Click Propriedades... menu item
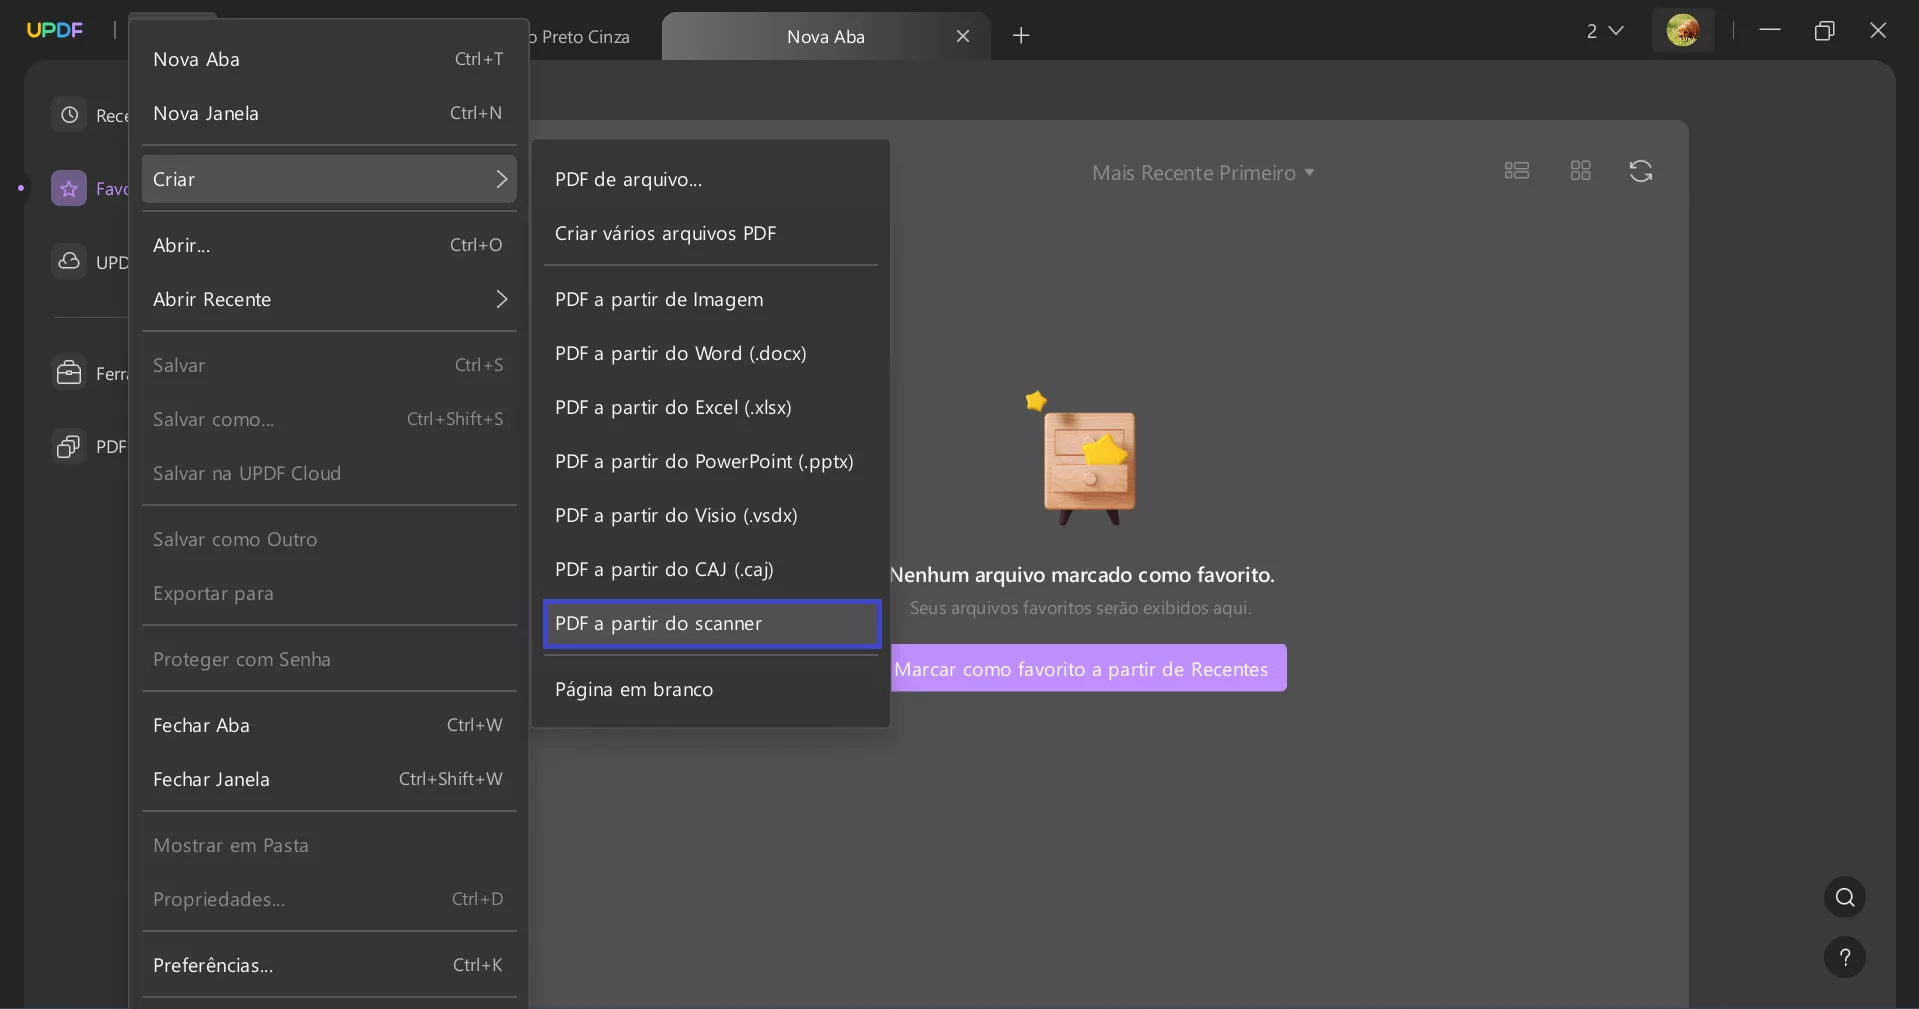Image resolution: width=1919 pixels, height=1009 pixels. click(329, 899)
